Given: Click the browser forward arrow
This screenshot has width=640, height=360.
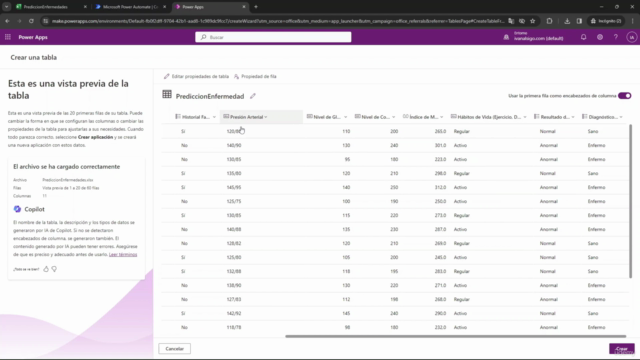Looking at the screenshot, I should 19,21.
